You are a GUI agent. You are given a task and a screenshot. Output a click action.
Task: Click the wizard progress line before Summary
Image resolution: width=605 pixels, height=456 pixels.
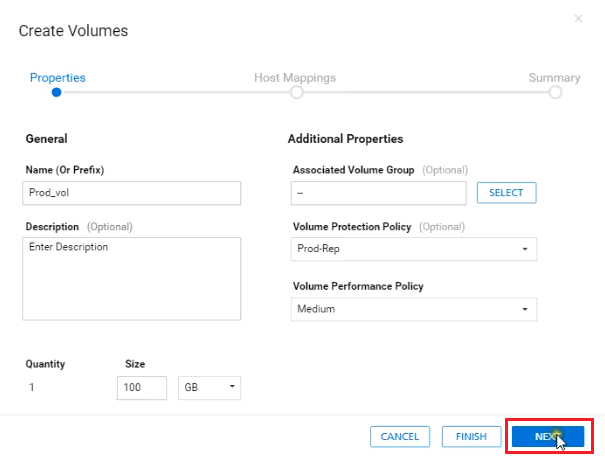pyautogui.click(x=425, y=92)
